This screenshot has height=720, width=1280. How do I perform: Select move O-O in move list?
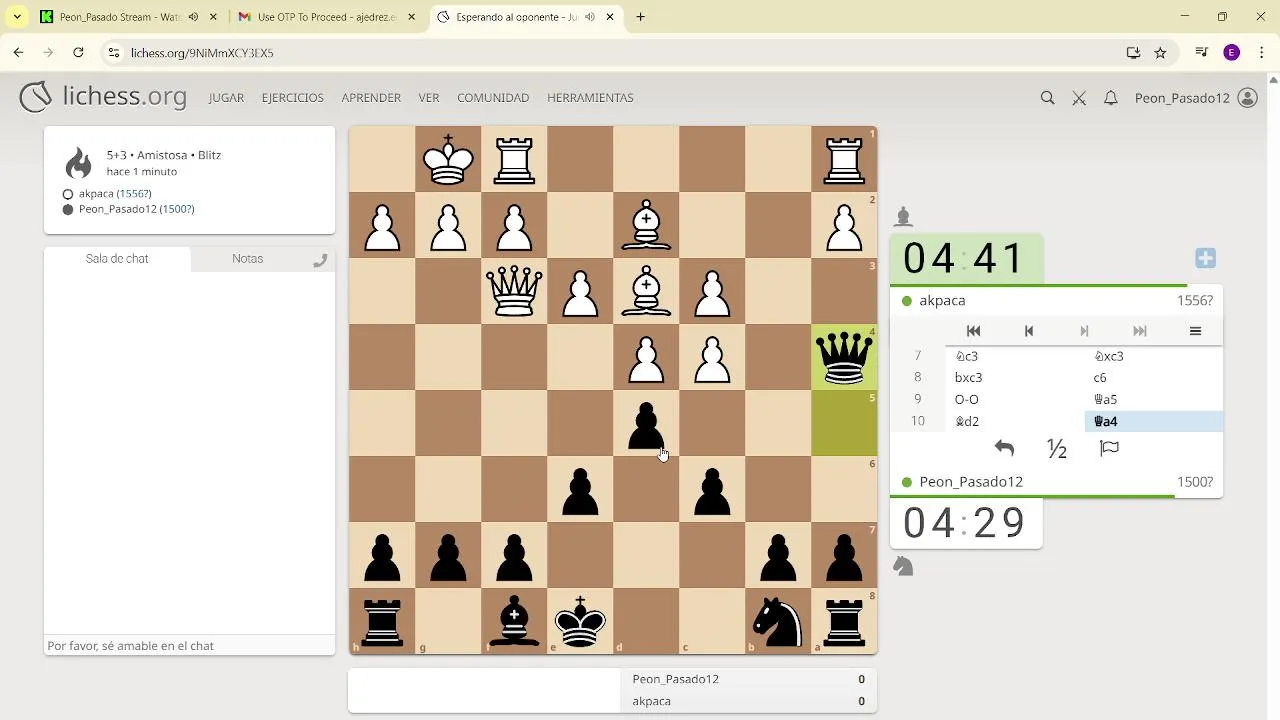point(1015,399)
